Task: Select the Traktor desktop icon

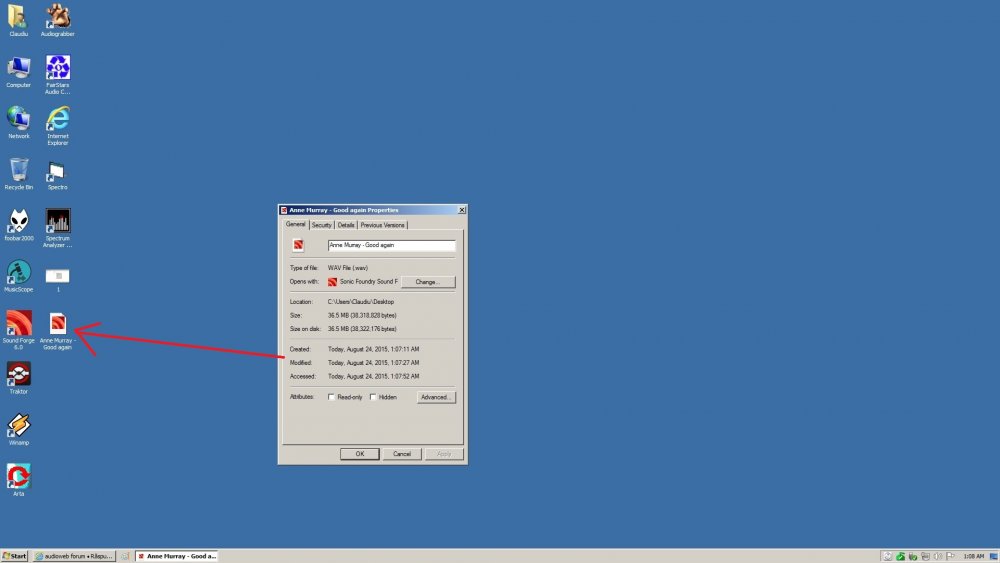Action: click(18, 378)
